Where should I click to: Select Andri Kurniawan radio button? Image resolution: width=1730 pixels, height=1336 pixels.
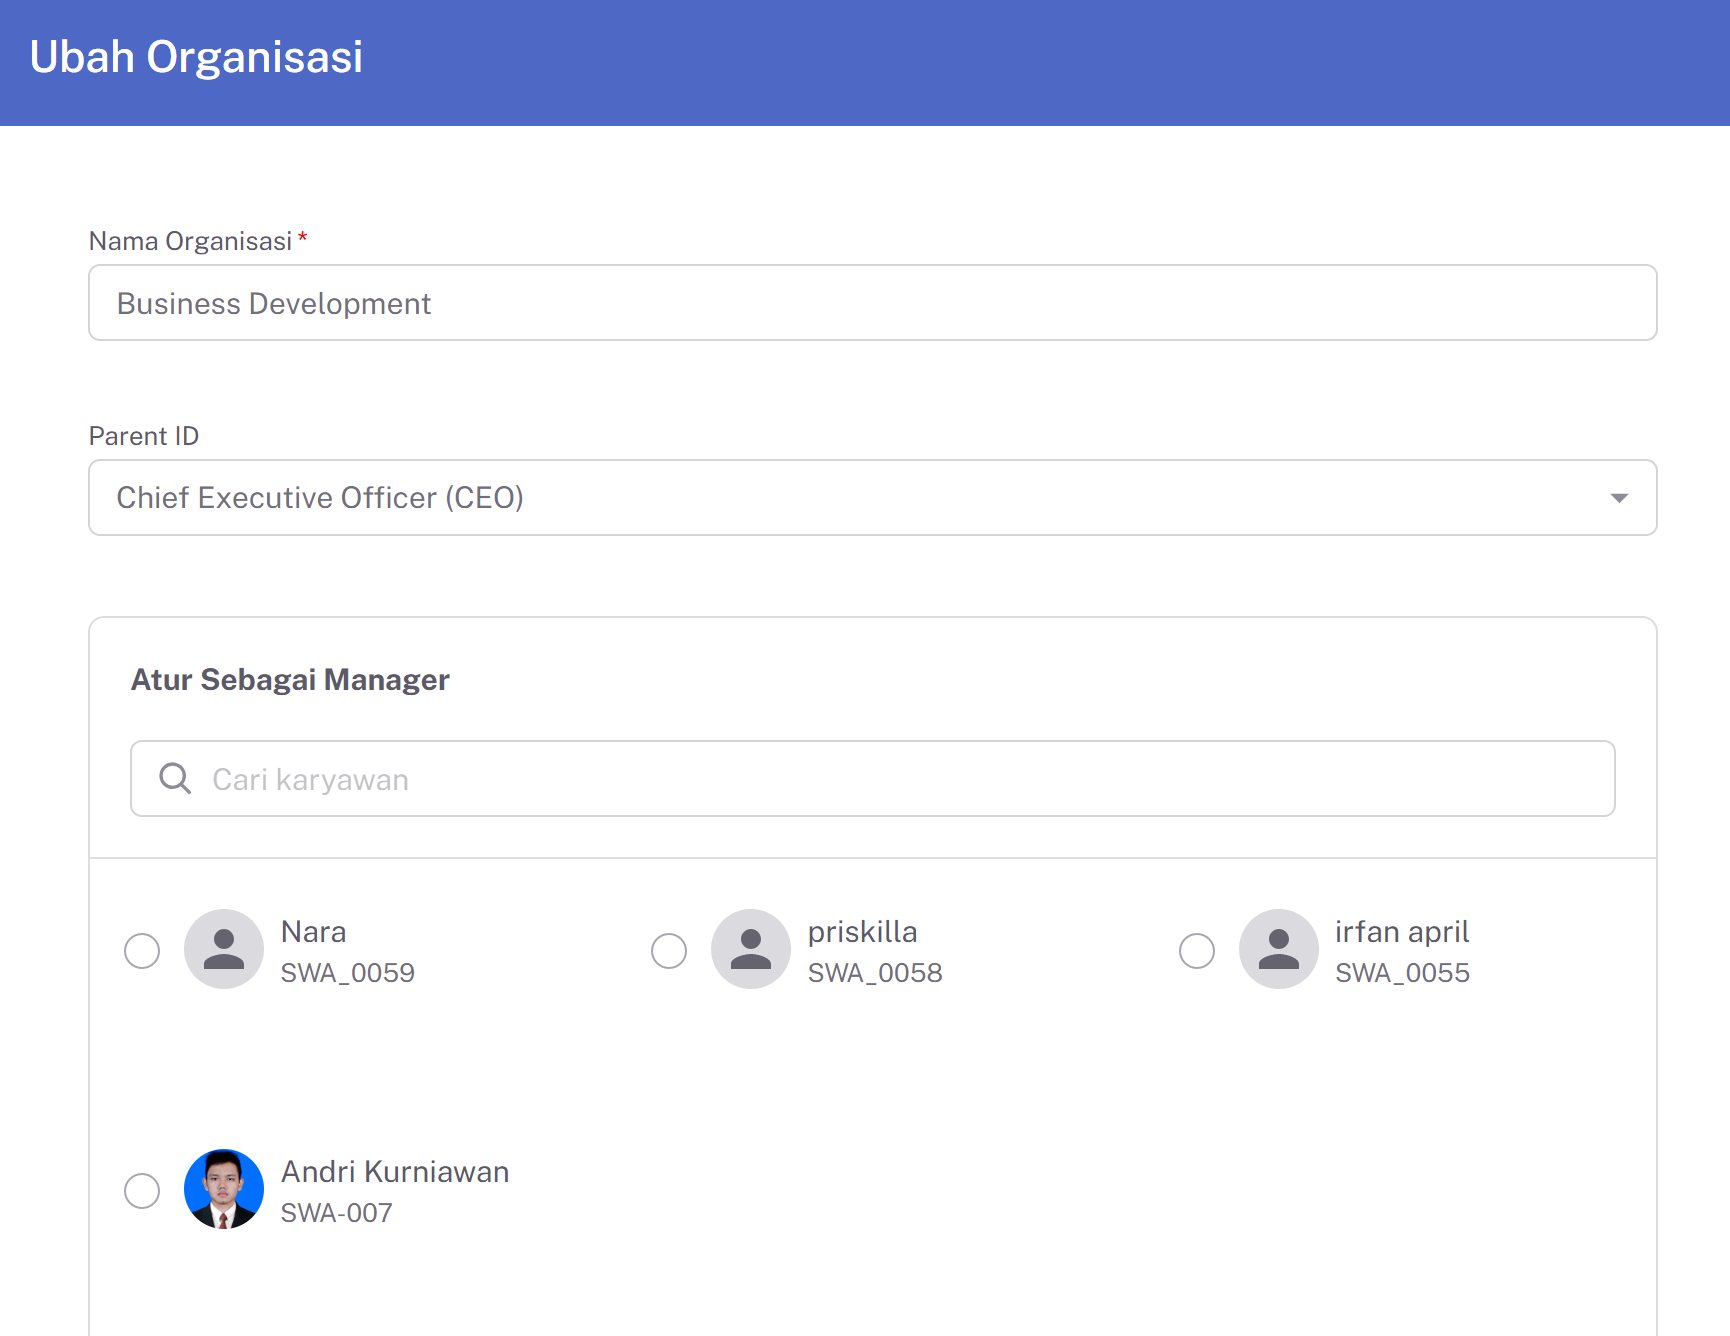pyautogui.click(x=142, y=1191)
